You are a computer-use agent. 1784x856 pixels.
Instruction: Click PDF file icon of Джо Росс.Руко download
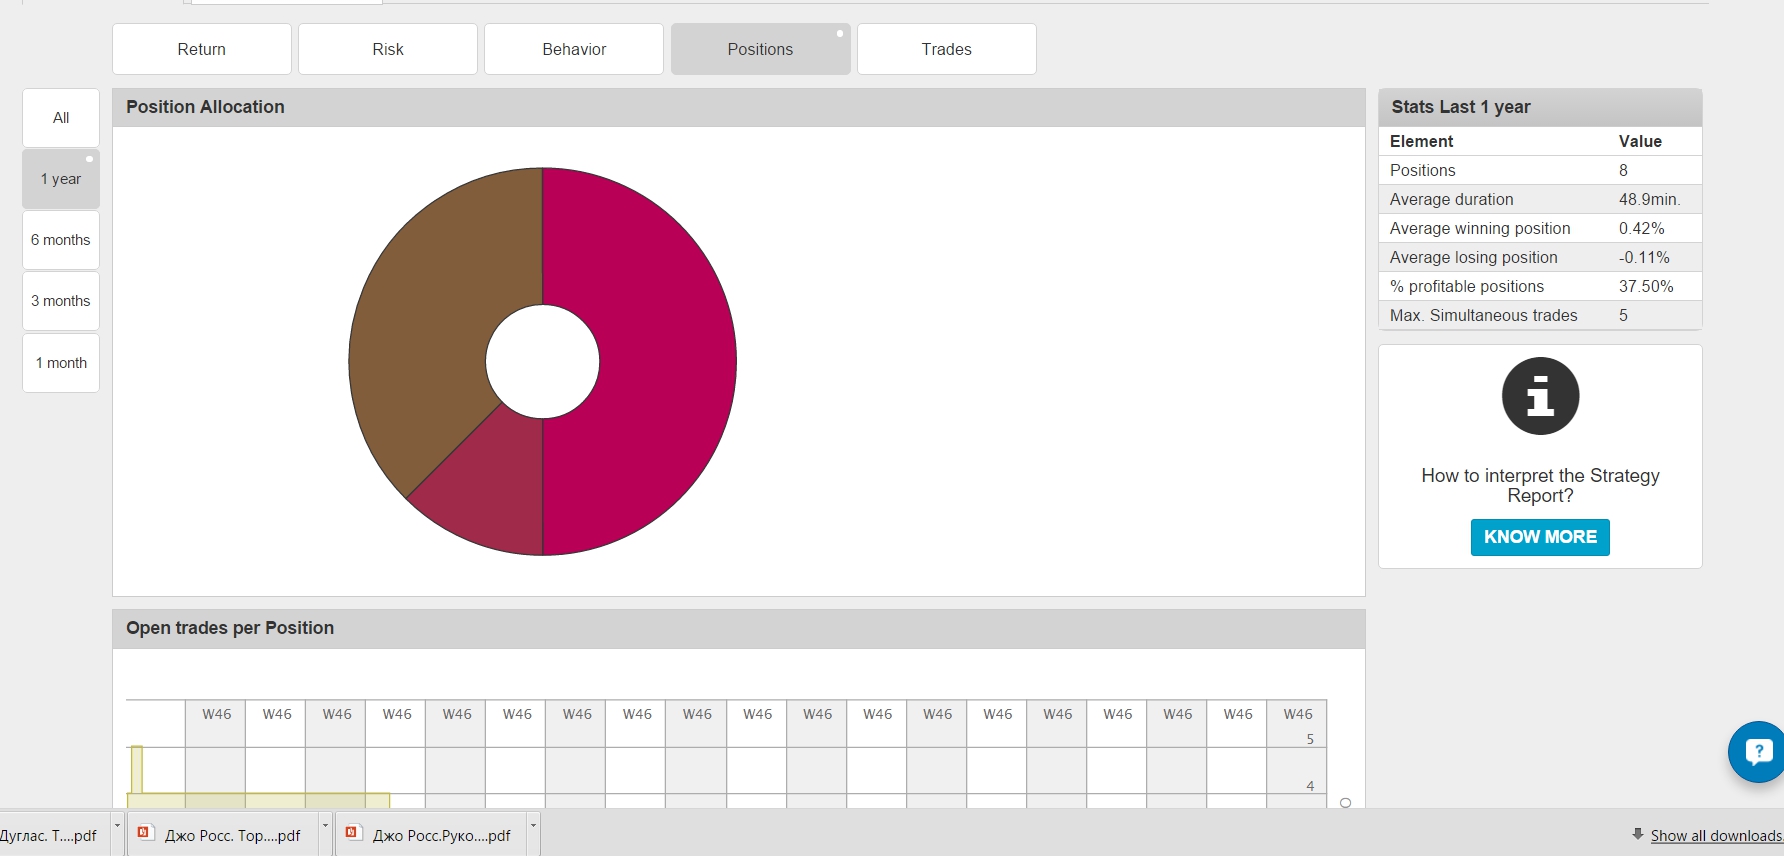click(352, 832)
